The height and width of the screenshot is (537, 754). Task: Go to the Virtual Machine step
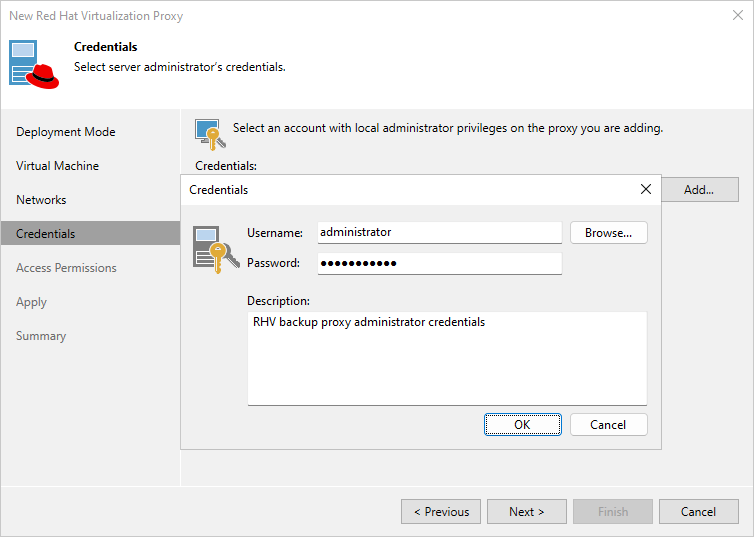tap(58, 166)
